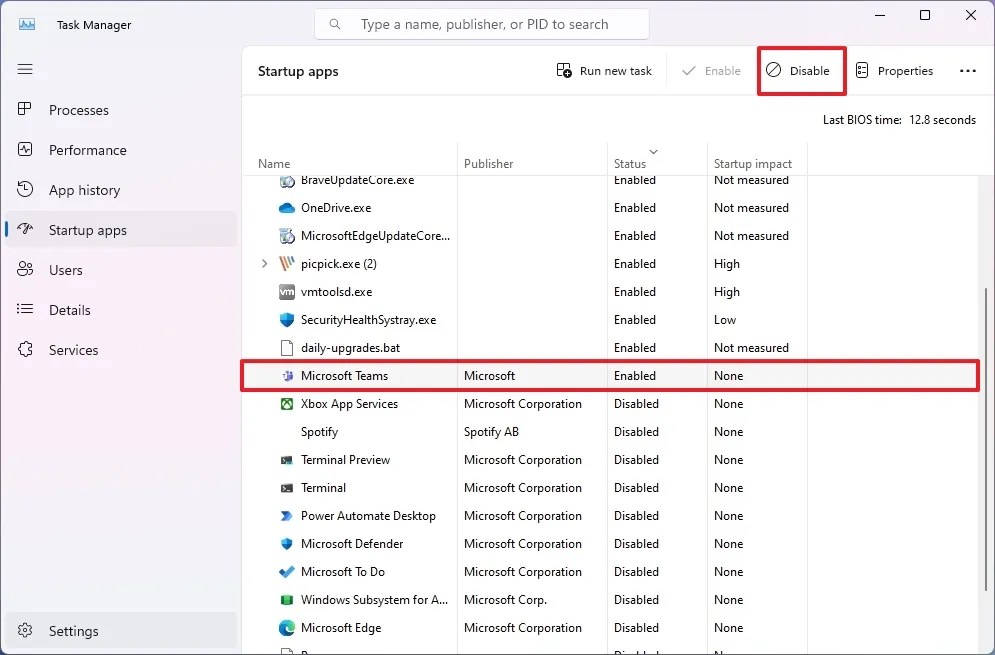This screenshot has width=995, height=655.
Task: Select the Users section
Action: (66, 270)
